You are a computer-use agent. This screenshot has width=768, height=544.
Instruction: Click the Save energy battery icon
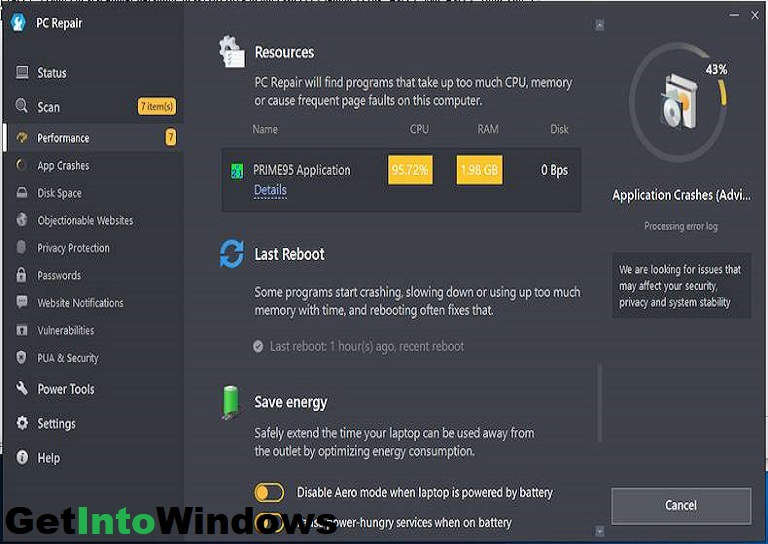tap(231, 402)
